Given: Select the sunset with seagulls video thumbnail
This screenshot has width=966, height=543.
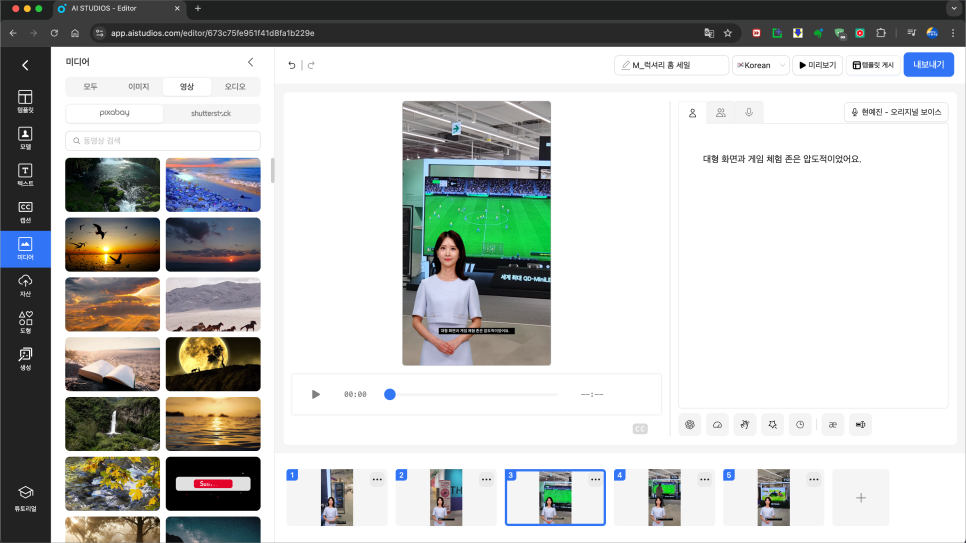Looking at the screenshot, I should pyautogui.click(x=113, y=245).
